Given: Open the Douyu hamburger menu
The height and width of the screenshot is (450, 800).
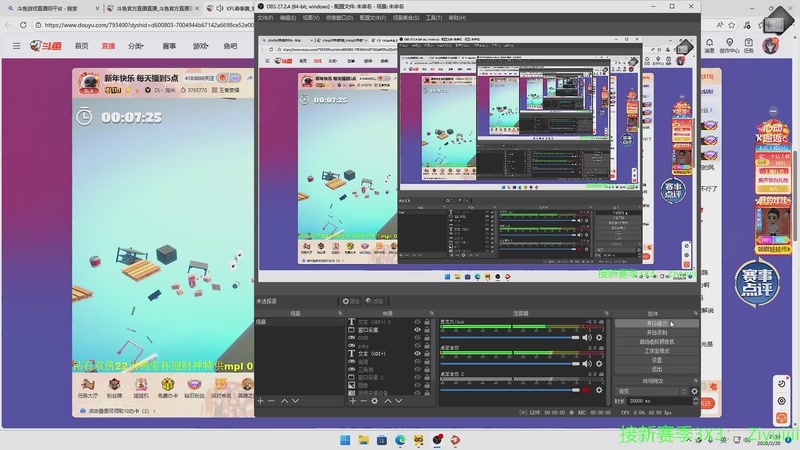Looking at the screenshot, I should pos(16,46).
